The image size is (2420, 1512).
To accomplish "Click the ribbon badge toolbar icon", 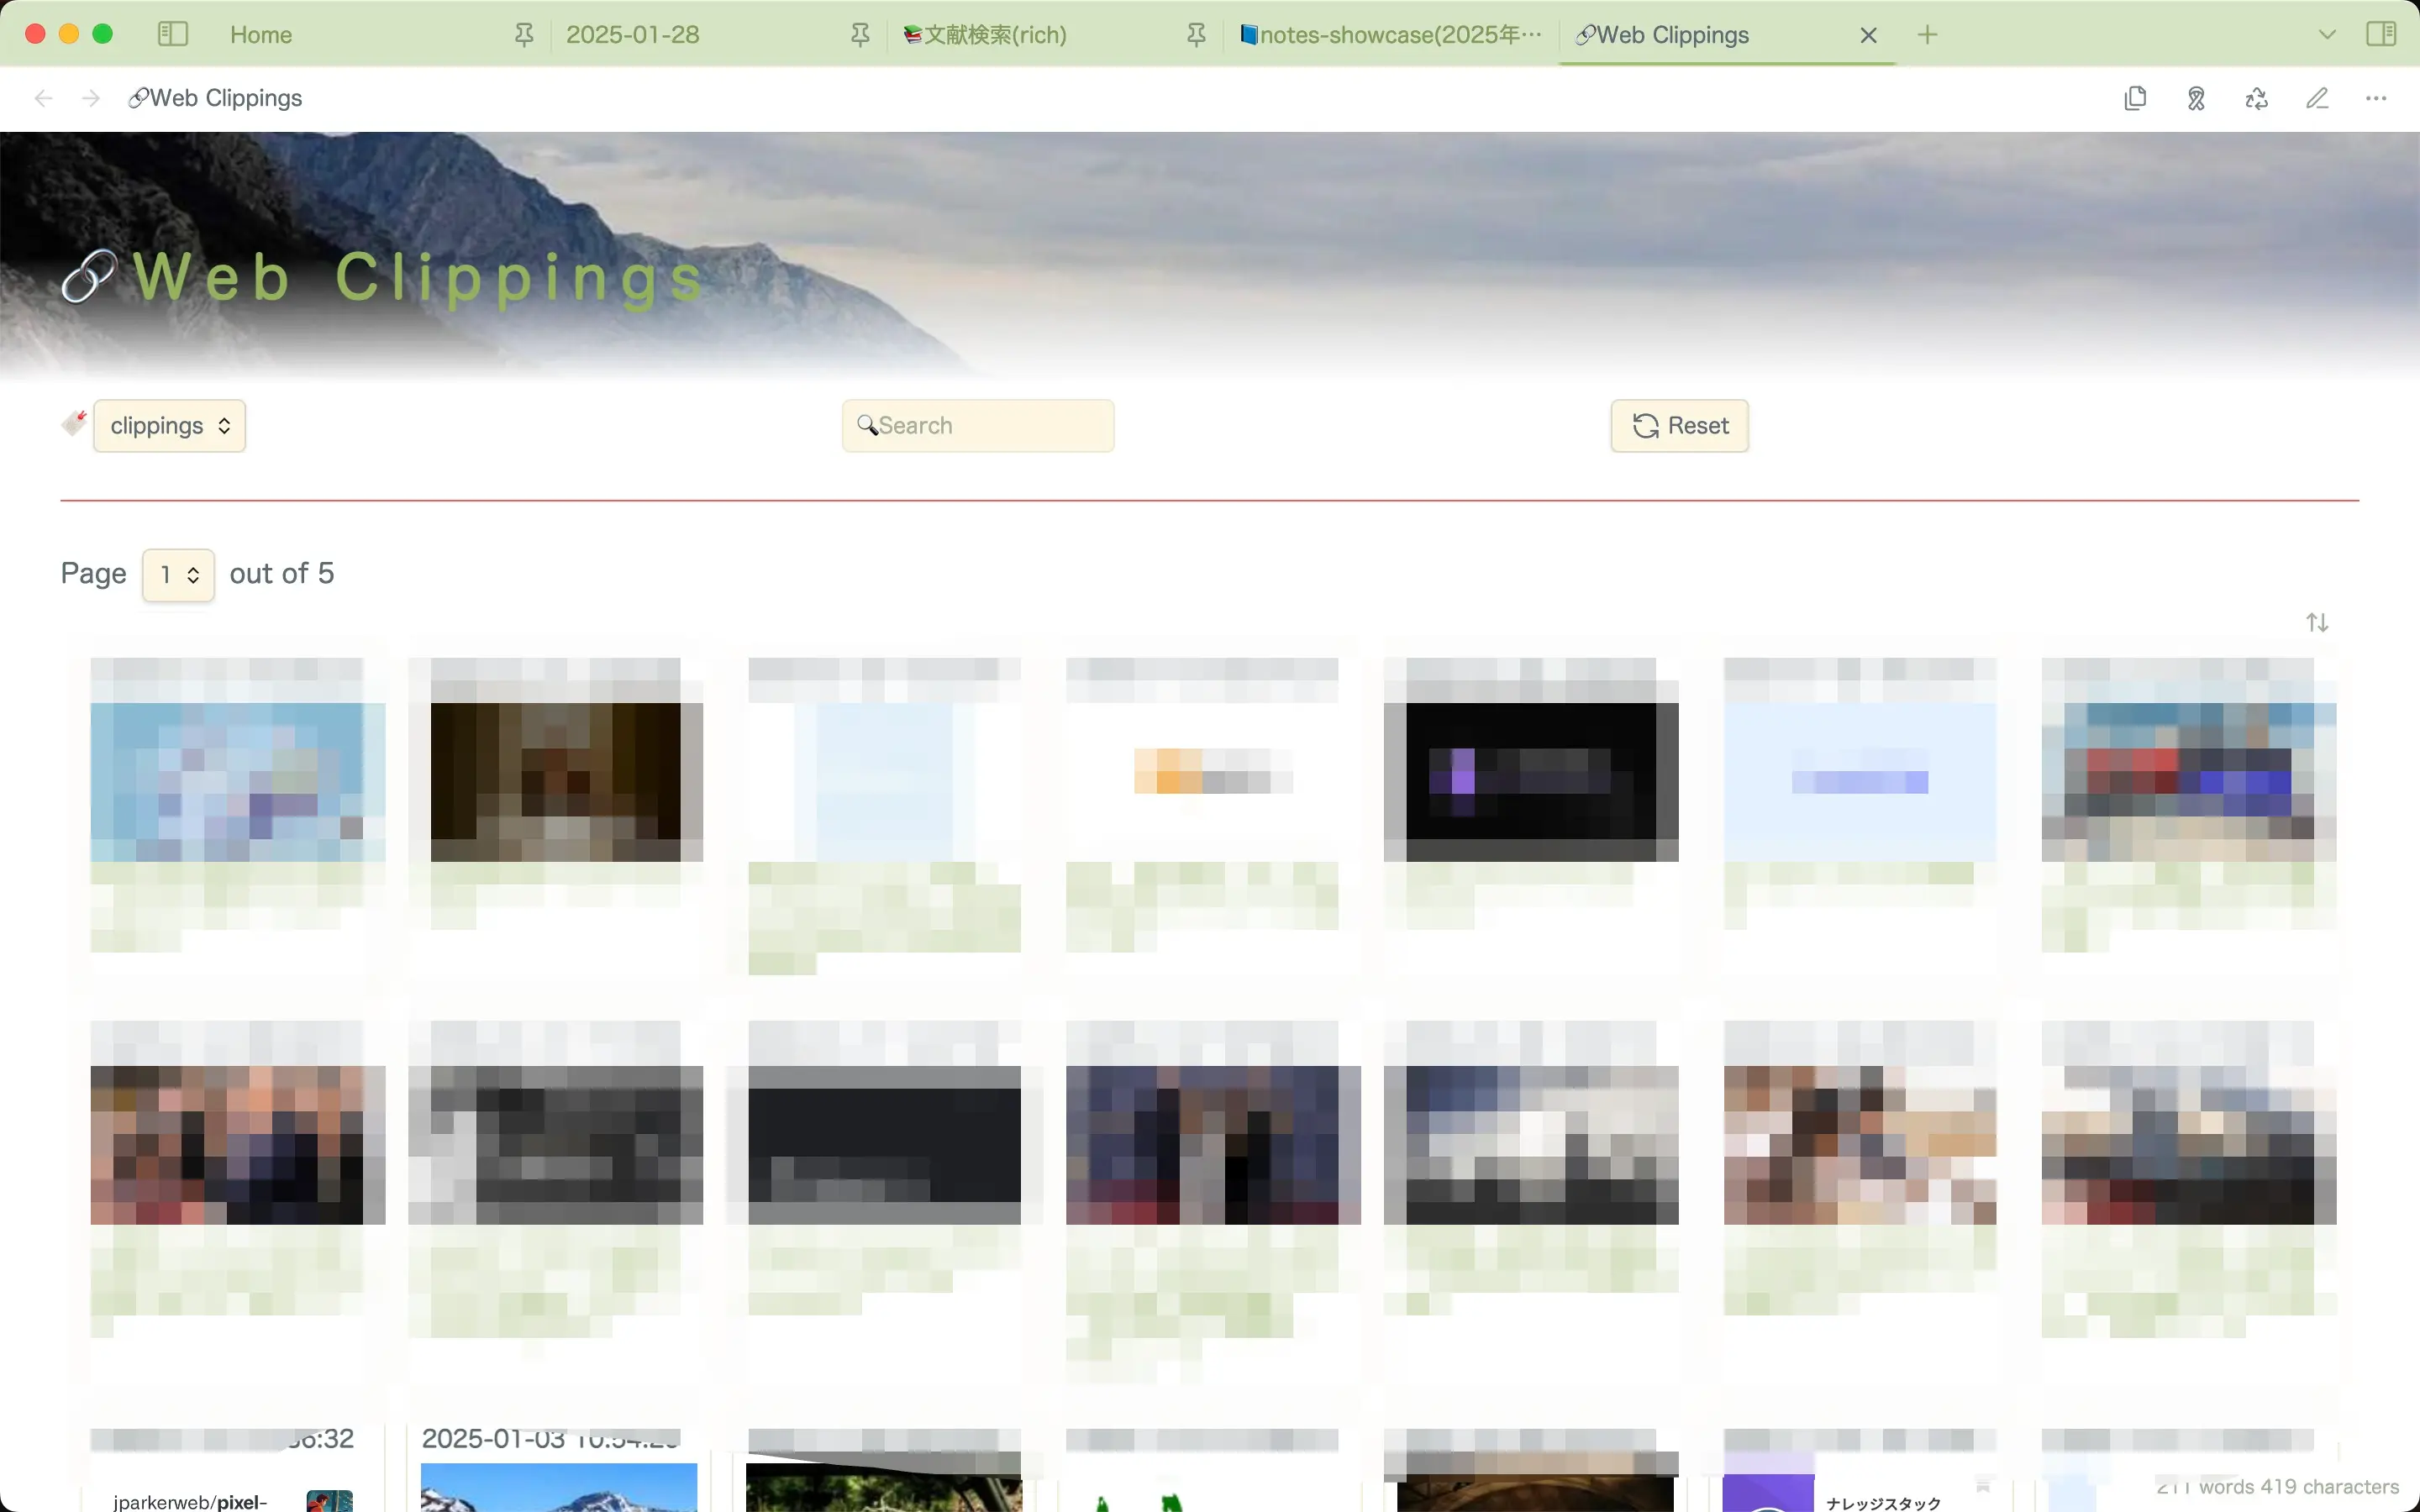I will pyautogui.click(x=2196, y=98).
